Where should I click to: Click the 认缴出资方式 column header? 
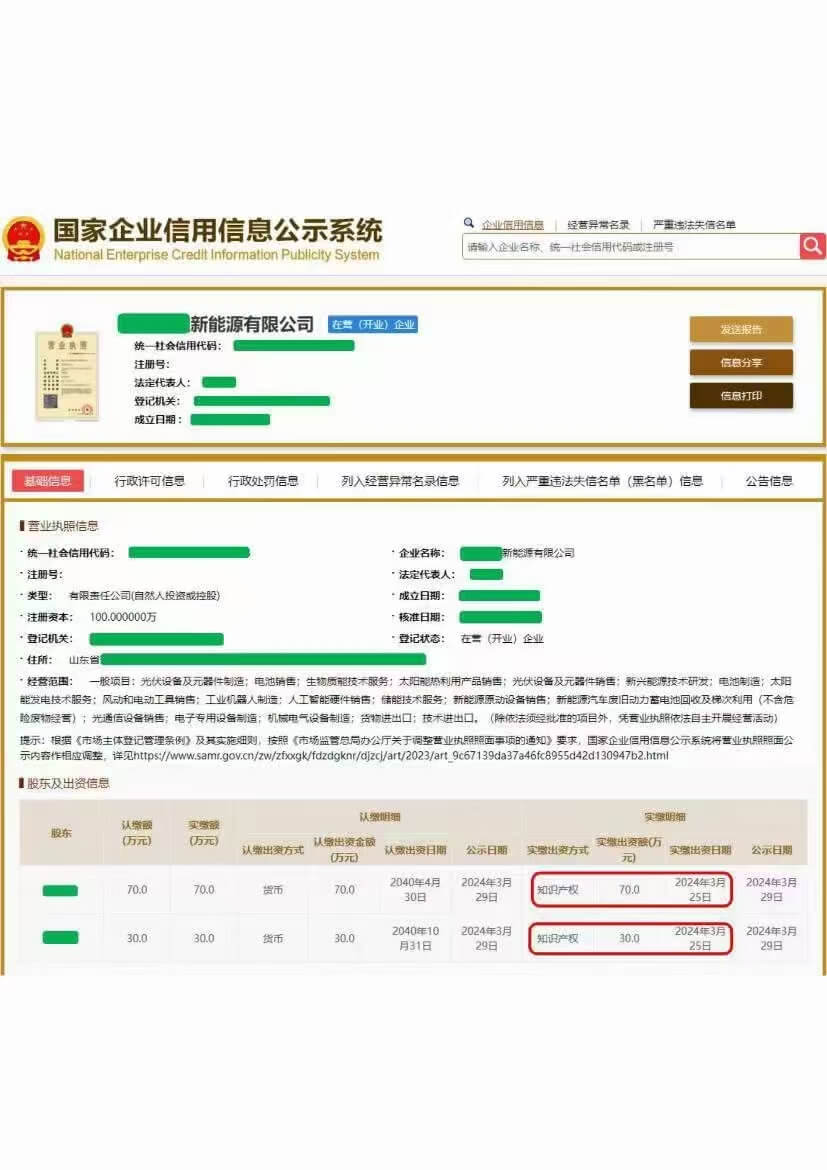tap(272, 850)
